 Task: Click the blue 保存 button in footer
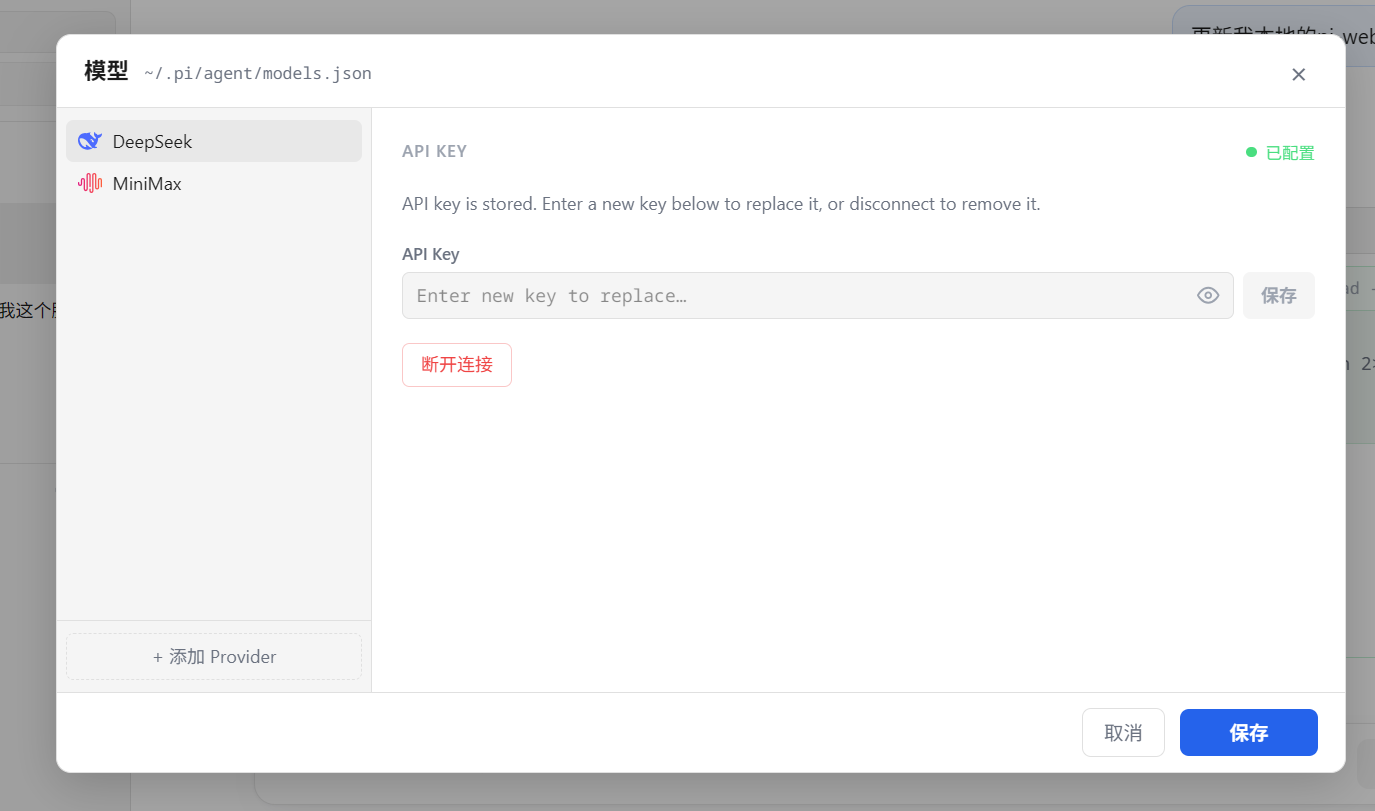pos(1249,733)
